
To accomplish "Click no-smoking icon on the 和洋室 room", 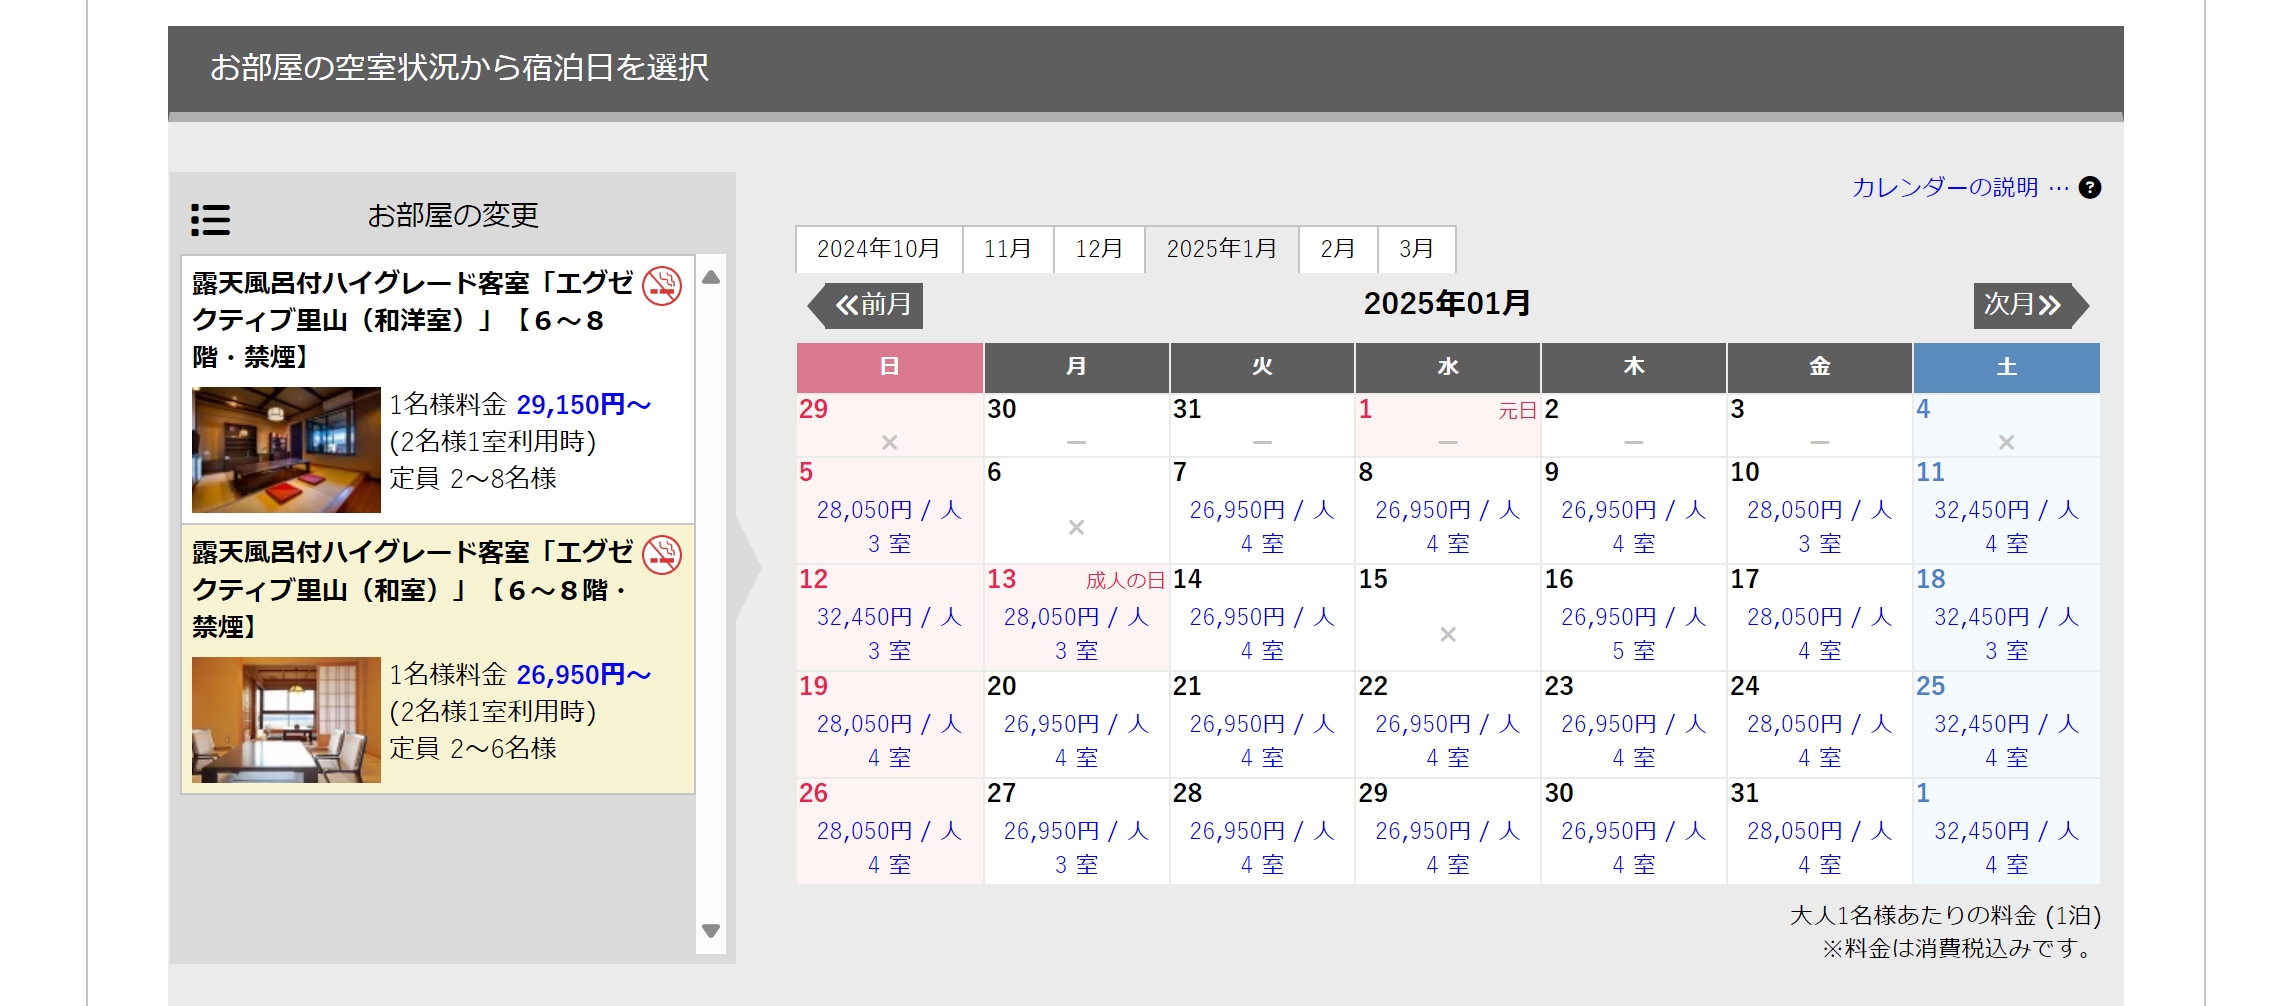I will coord(662,286).
